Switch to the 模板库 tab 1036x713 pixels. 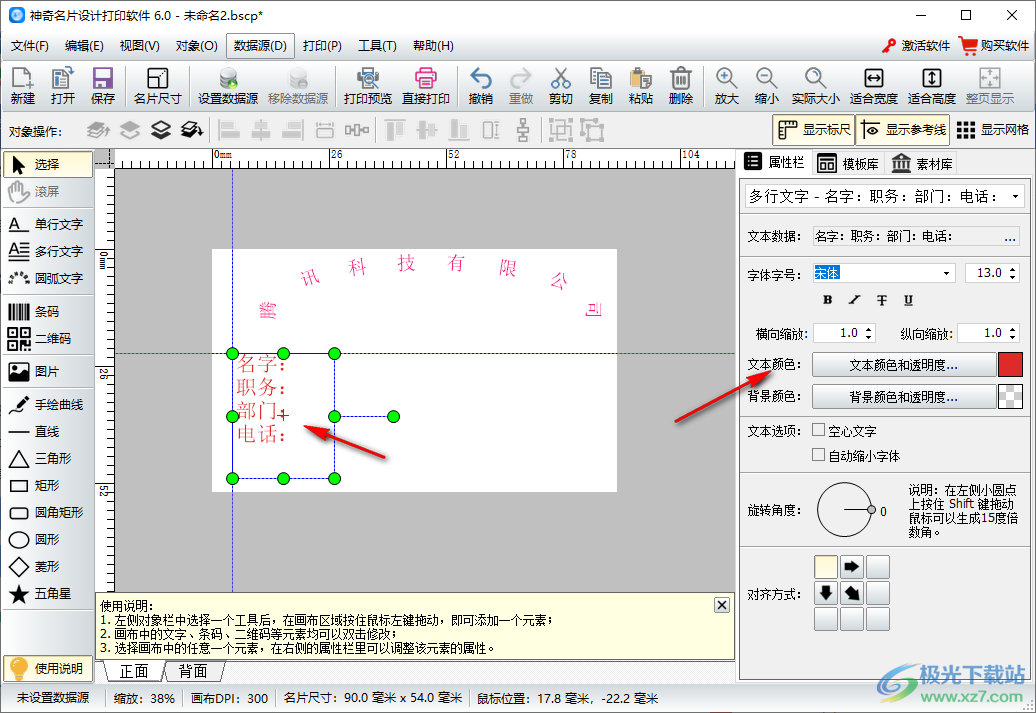(x=848, y=163)
